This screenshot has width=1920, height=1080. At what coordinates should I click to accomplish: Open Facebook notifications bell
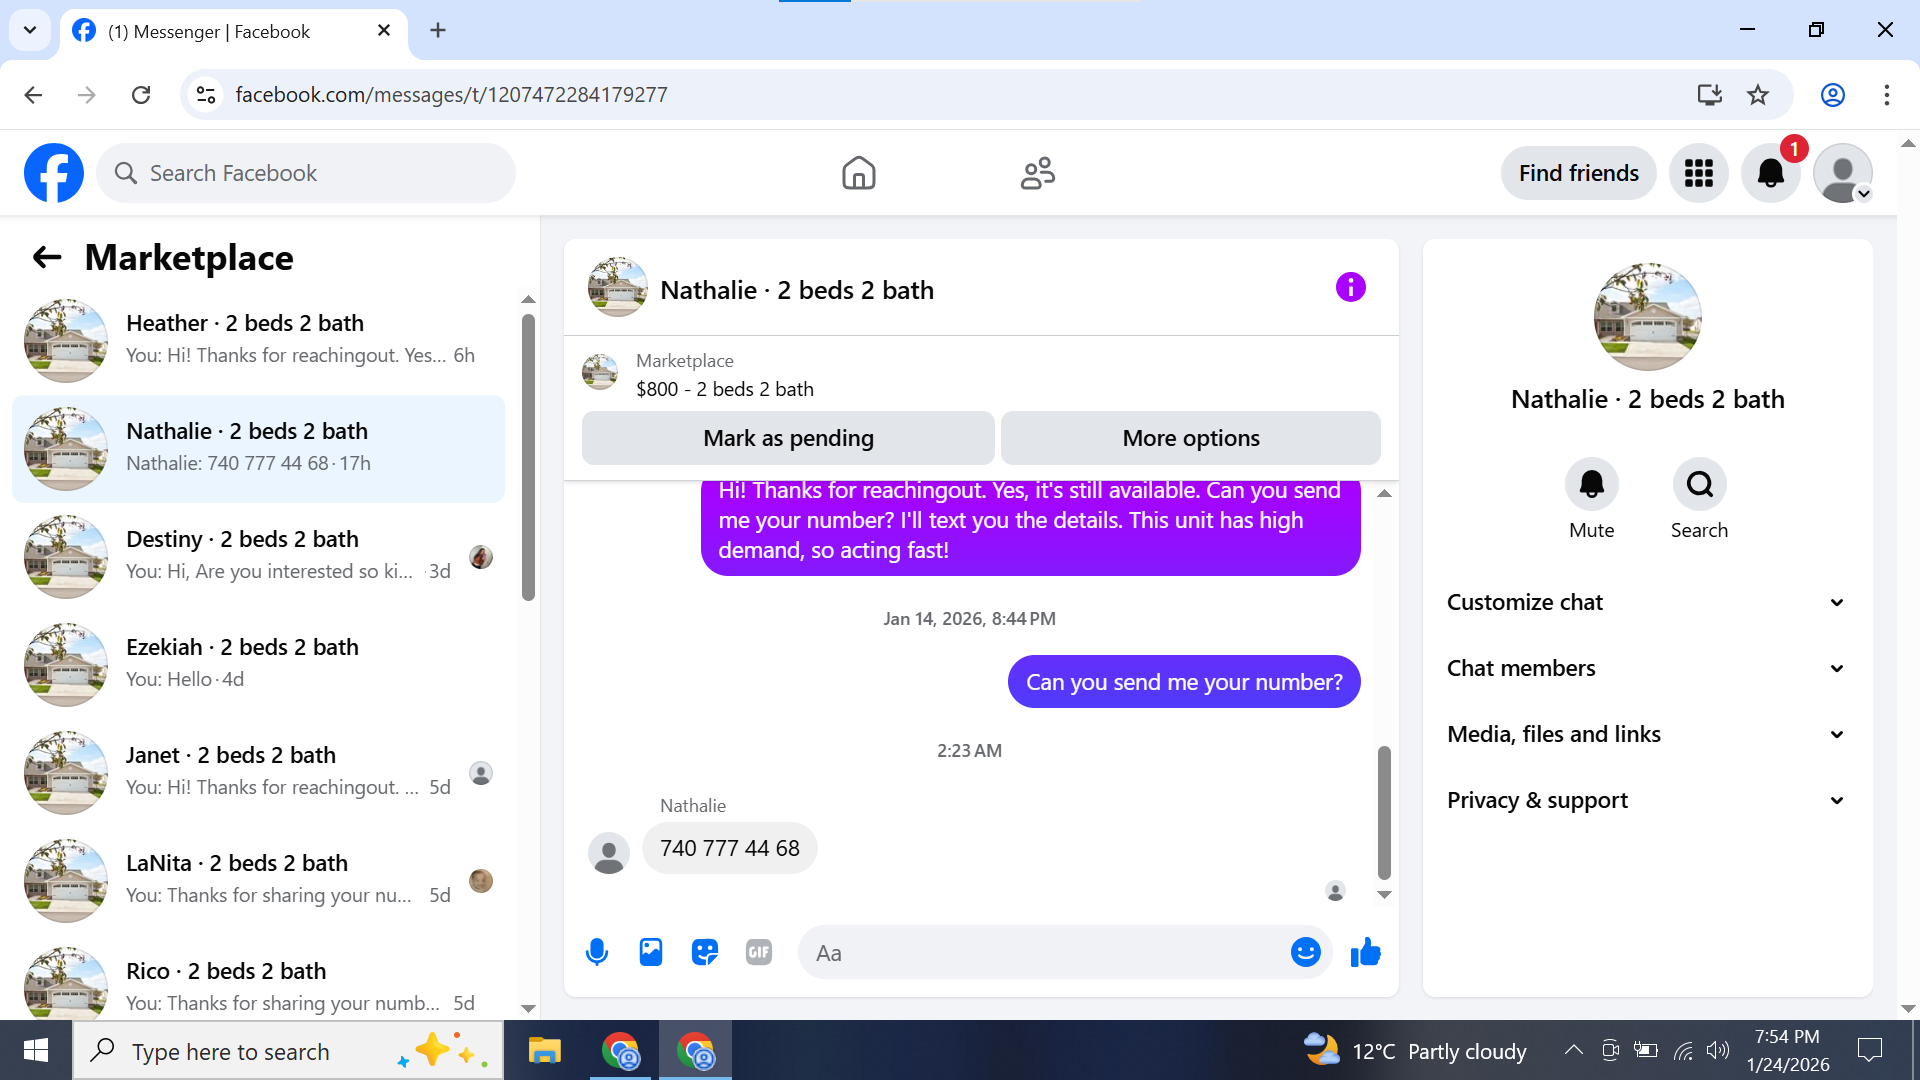click(1770, 173)
